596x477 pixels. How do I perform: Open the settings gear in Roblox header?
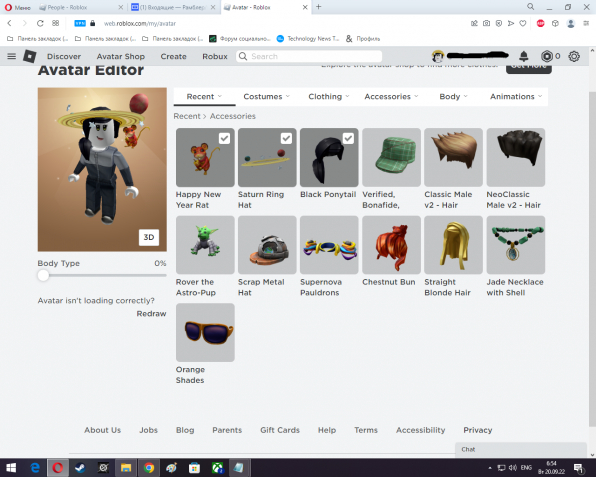tap(574, 56)
